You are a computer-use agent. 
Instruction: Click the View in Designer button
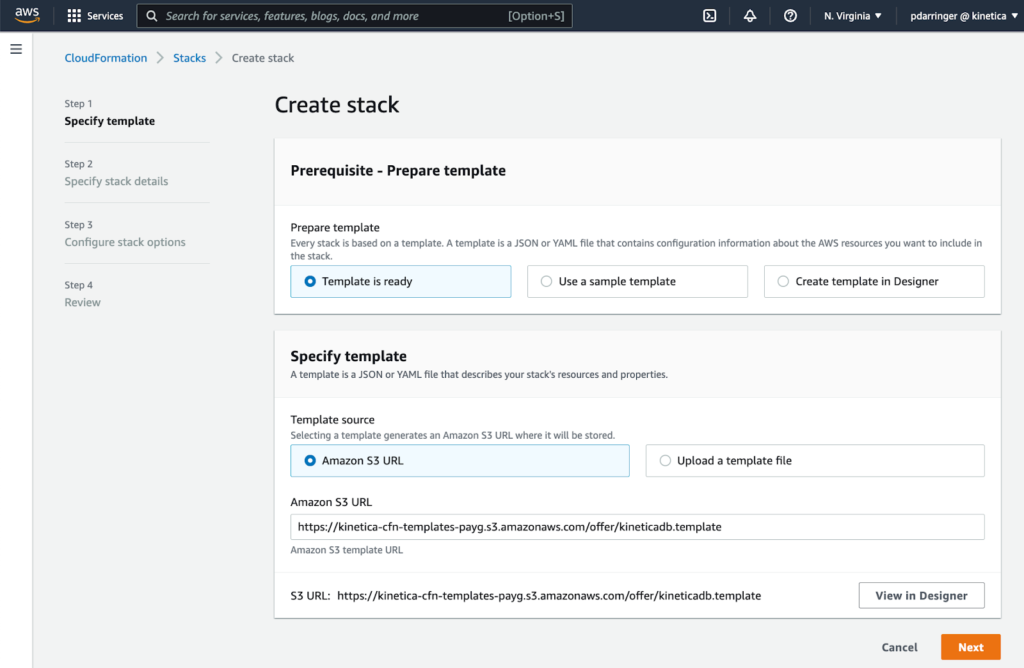point(921,595)
